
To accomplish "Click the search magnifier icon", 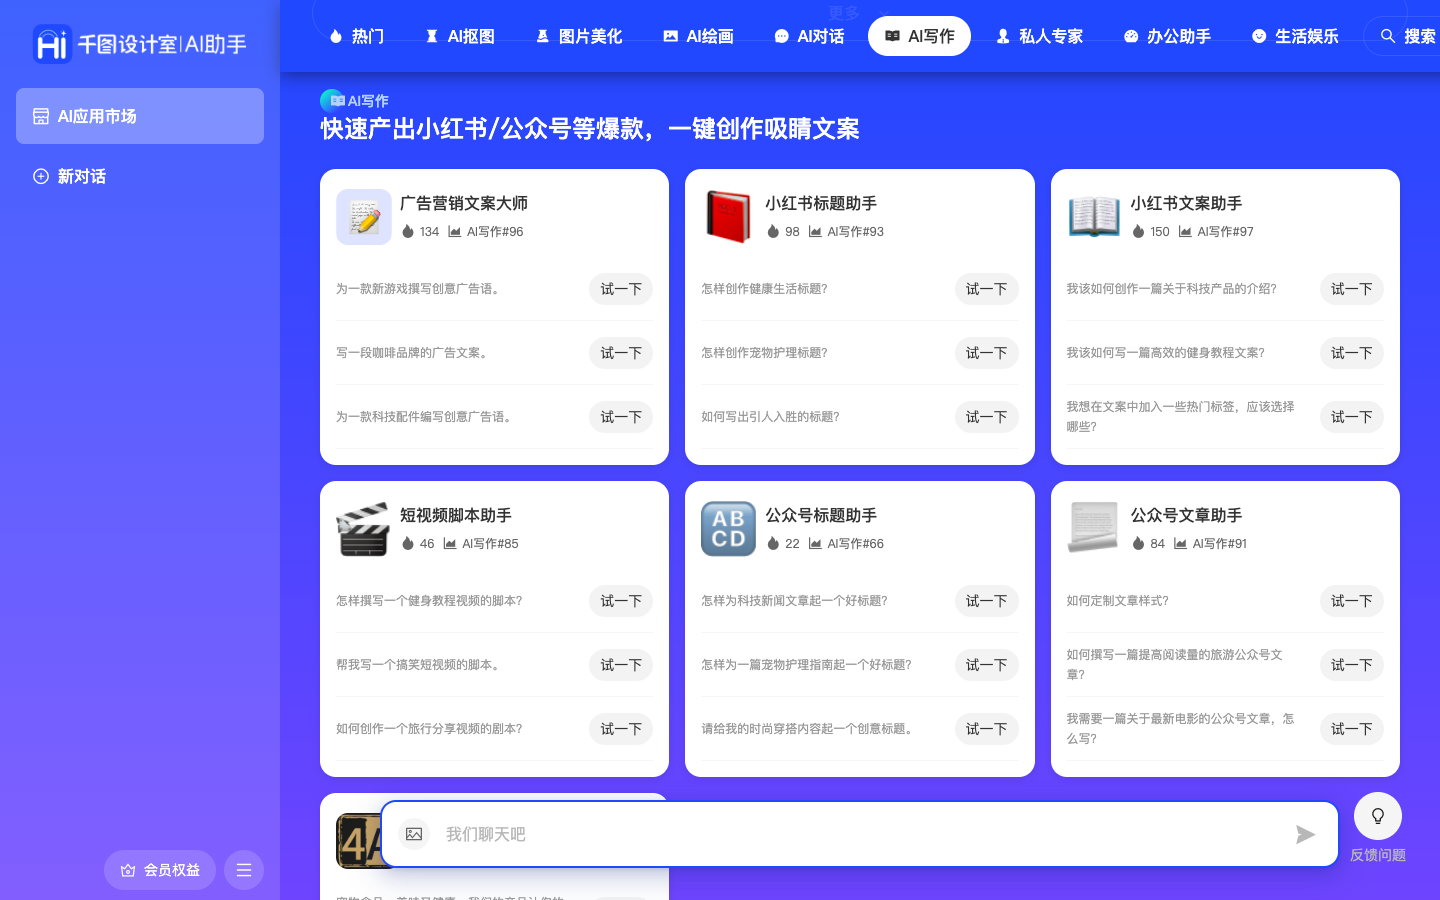I will tap(1388, 36).
